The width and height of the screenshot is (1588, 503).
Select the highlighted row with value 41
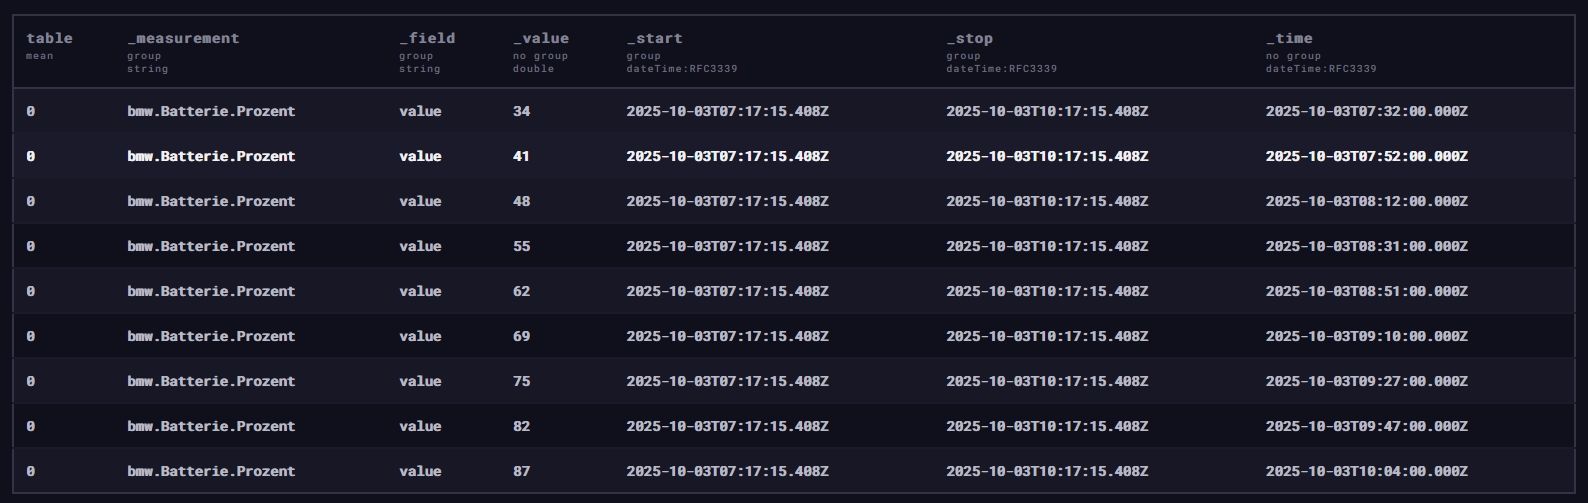521,156
